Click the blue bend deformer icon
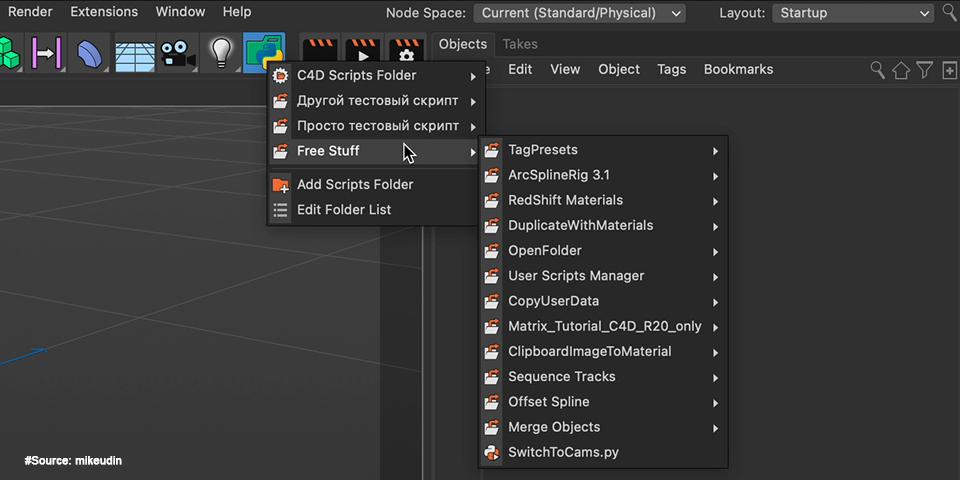Viewport: 960px width, 480px height. pyautogui.click(x=89, y=54)
